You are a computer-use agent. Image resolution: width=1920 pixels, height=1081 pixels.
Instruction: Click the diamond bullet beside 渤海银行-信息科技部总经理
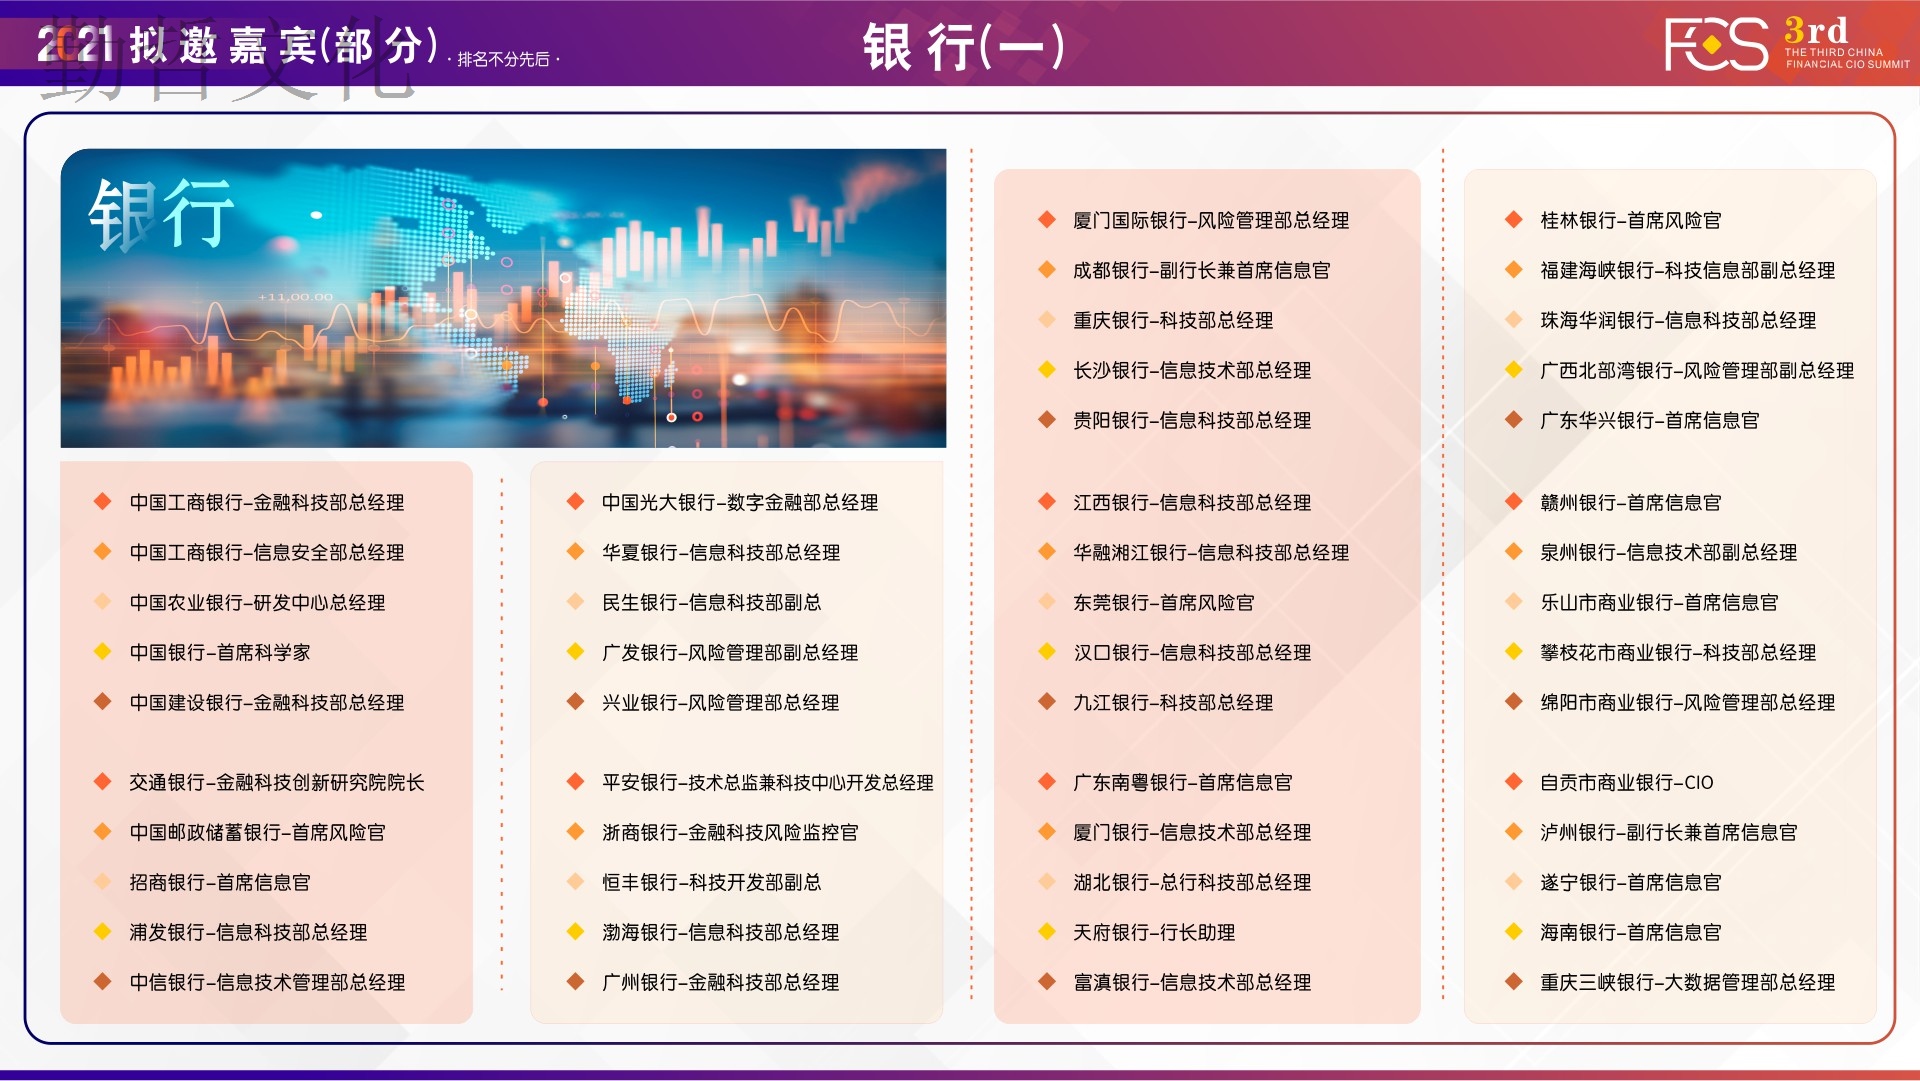575,931
